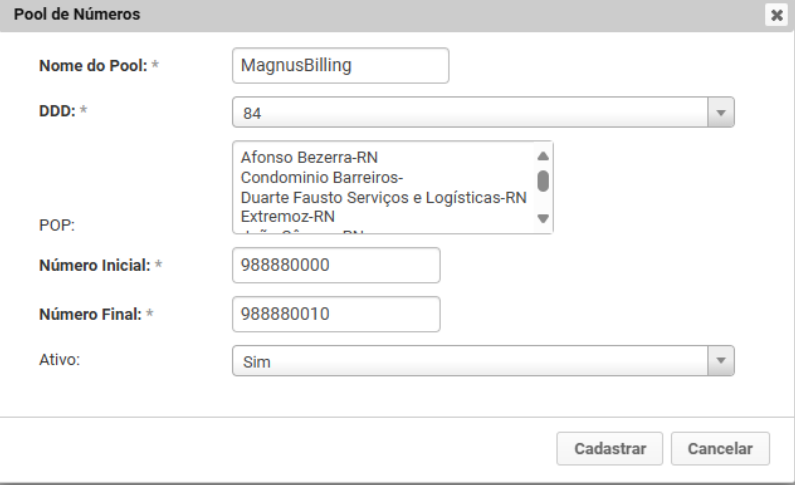Click the Nome do Pool text field

[x=339, y=65]
